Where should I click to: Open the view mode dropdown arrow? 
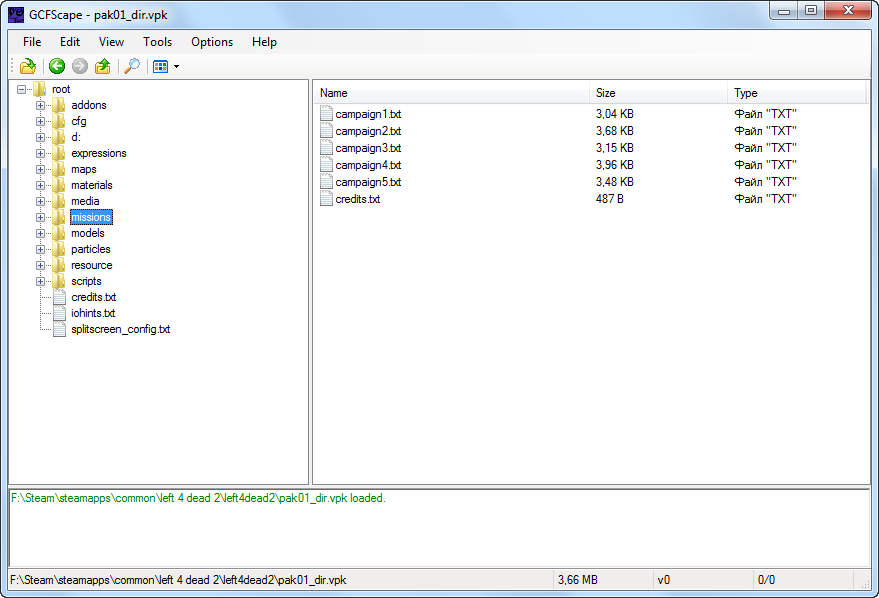tap(177, 67)
